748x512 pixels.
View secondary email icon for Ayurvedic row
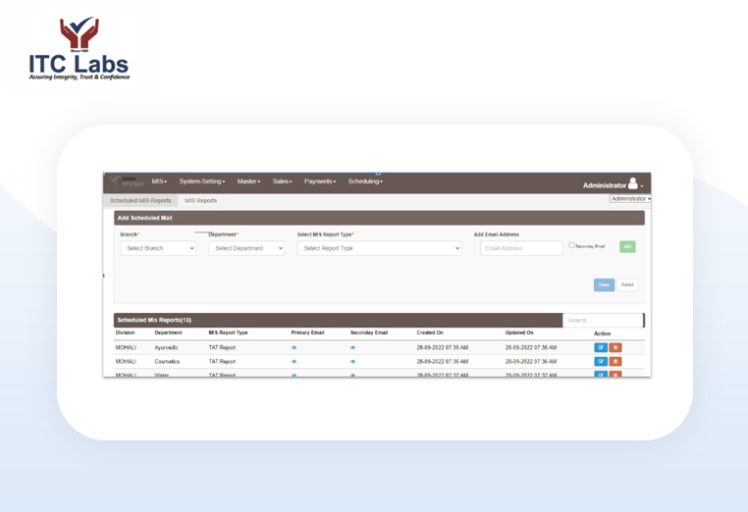point(353,347)
